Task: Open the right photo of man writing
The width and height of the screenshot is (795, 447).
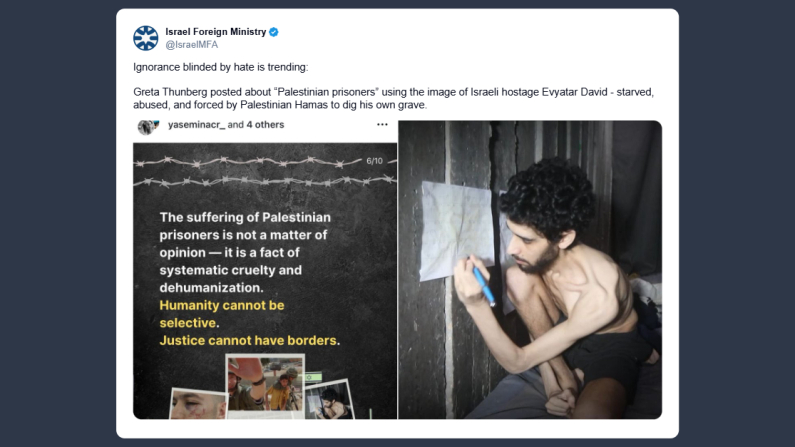Action: [530, 270]
